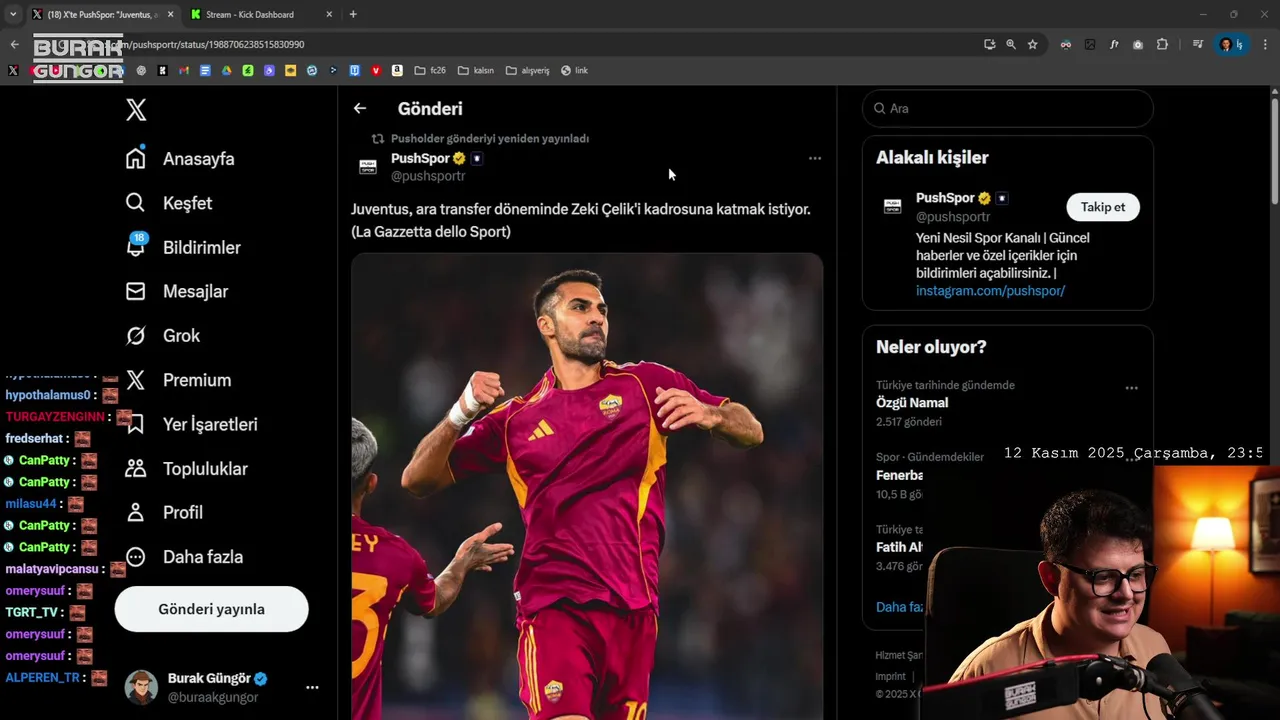Viewport: 1280px width, 720px height.
Task: Open the Amazon bookmark icon
Action: (397, 70)
